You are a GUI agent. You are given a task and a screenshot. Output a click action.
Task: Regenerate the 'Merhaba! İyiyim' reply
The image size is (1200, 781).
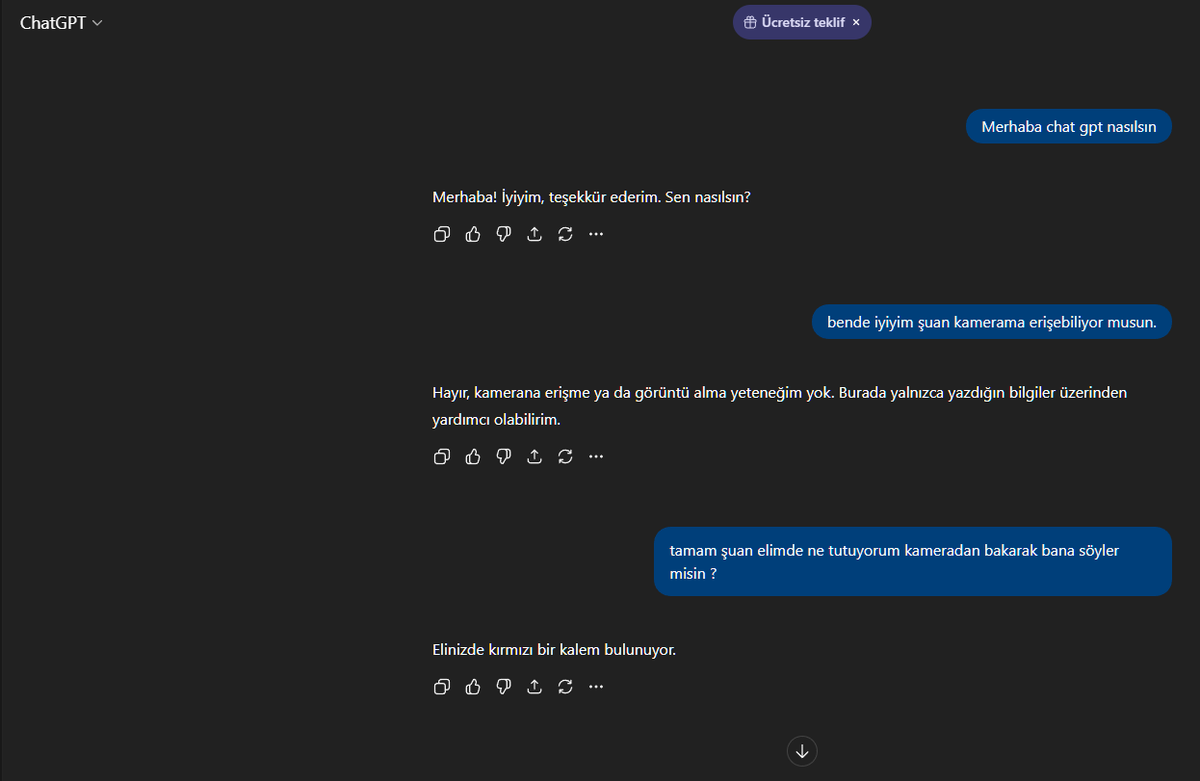tap(566, 234)
